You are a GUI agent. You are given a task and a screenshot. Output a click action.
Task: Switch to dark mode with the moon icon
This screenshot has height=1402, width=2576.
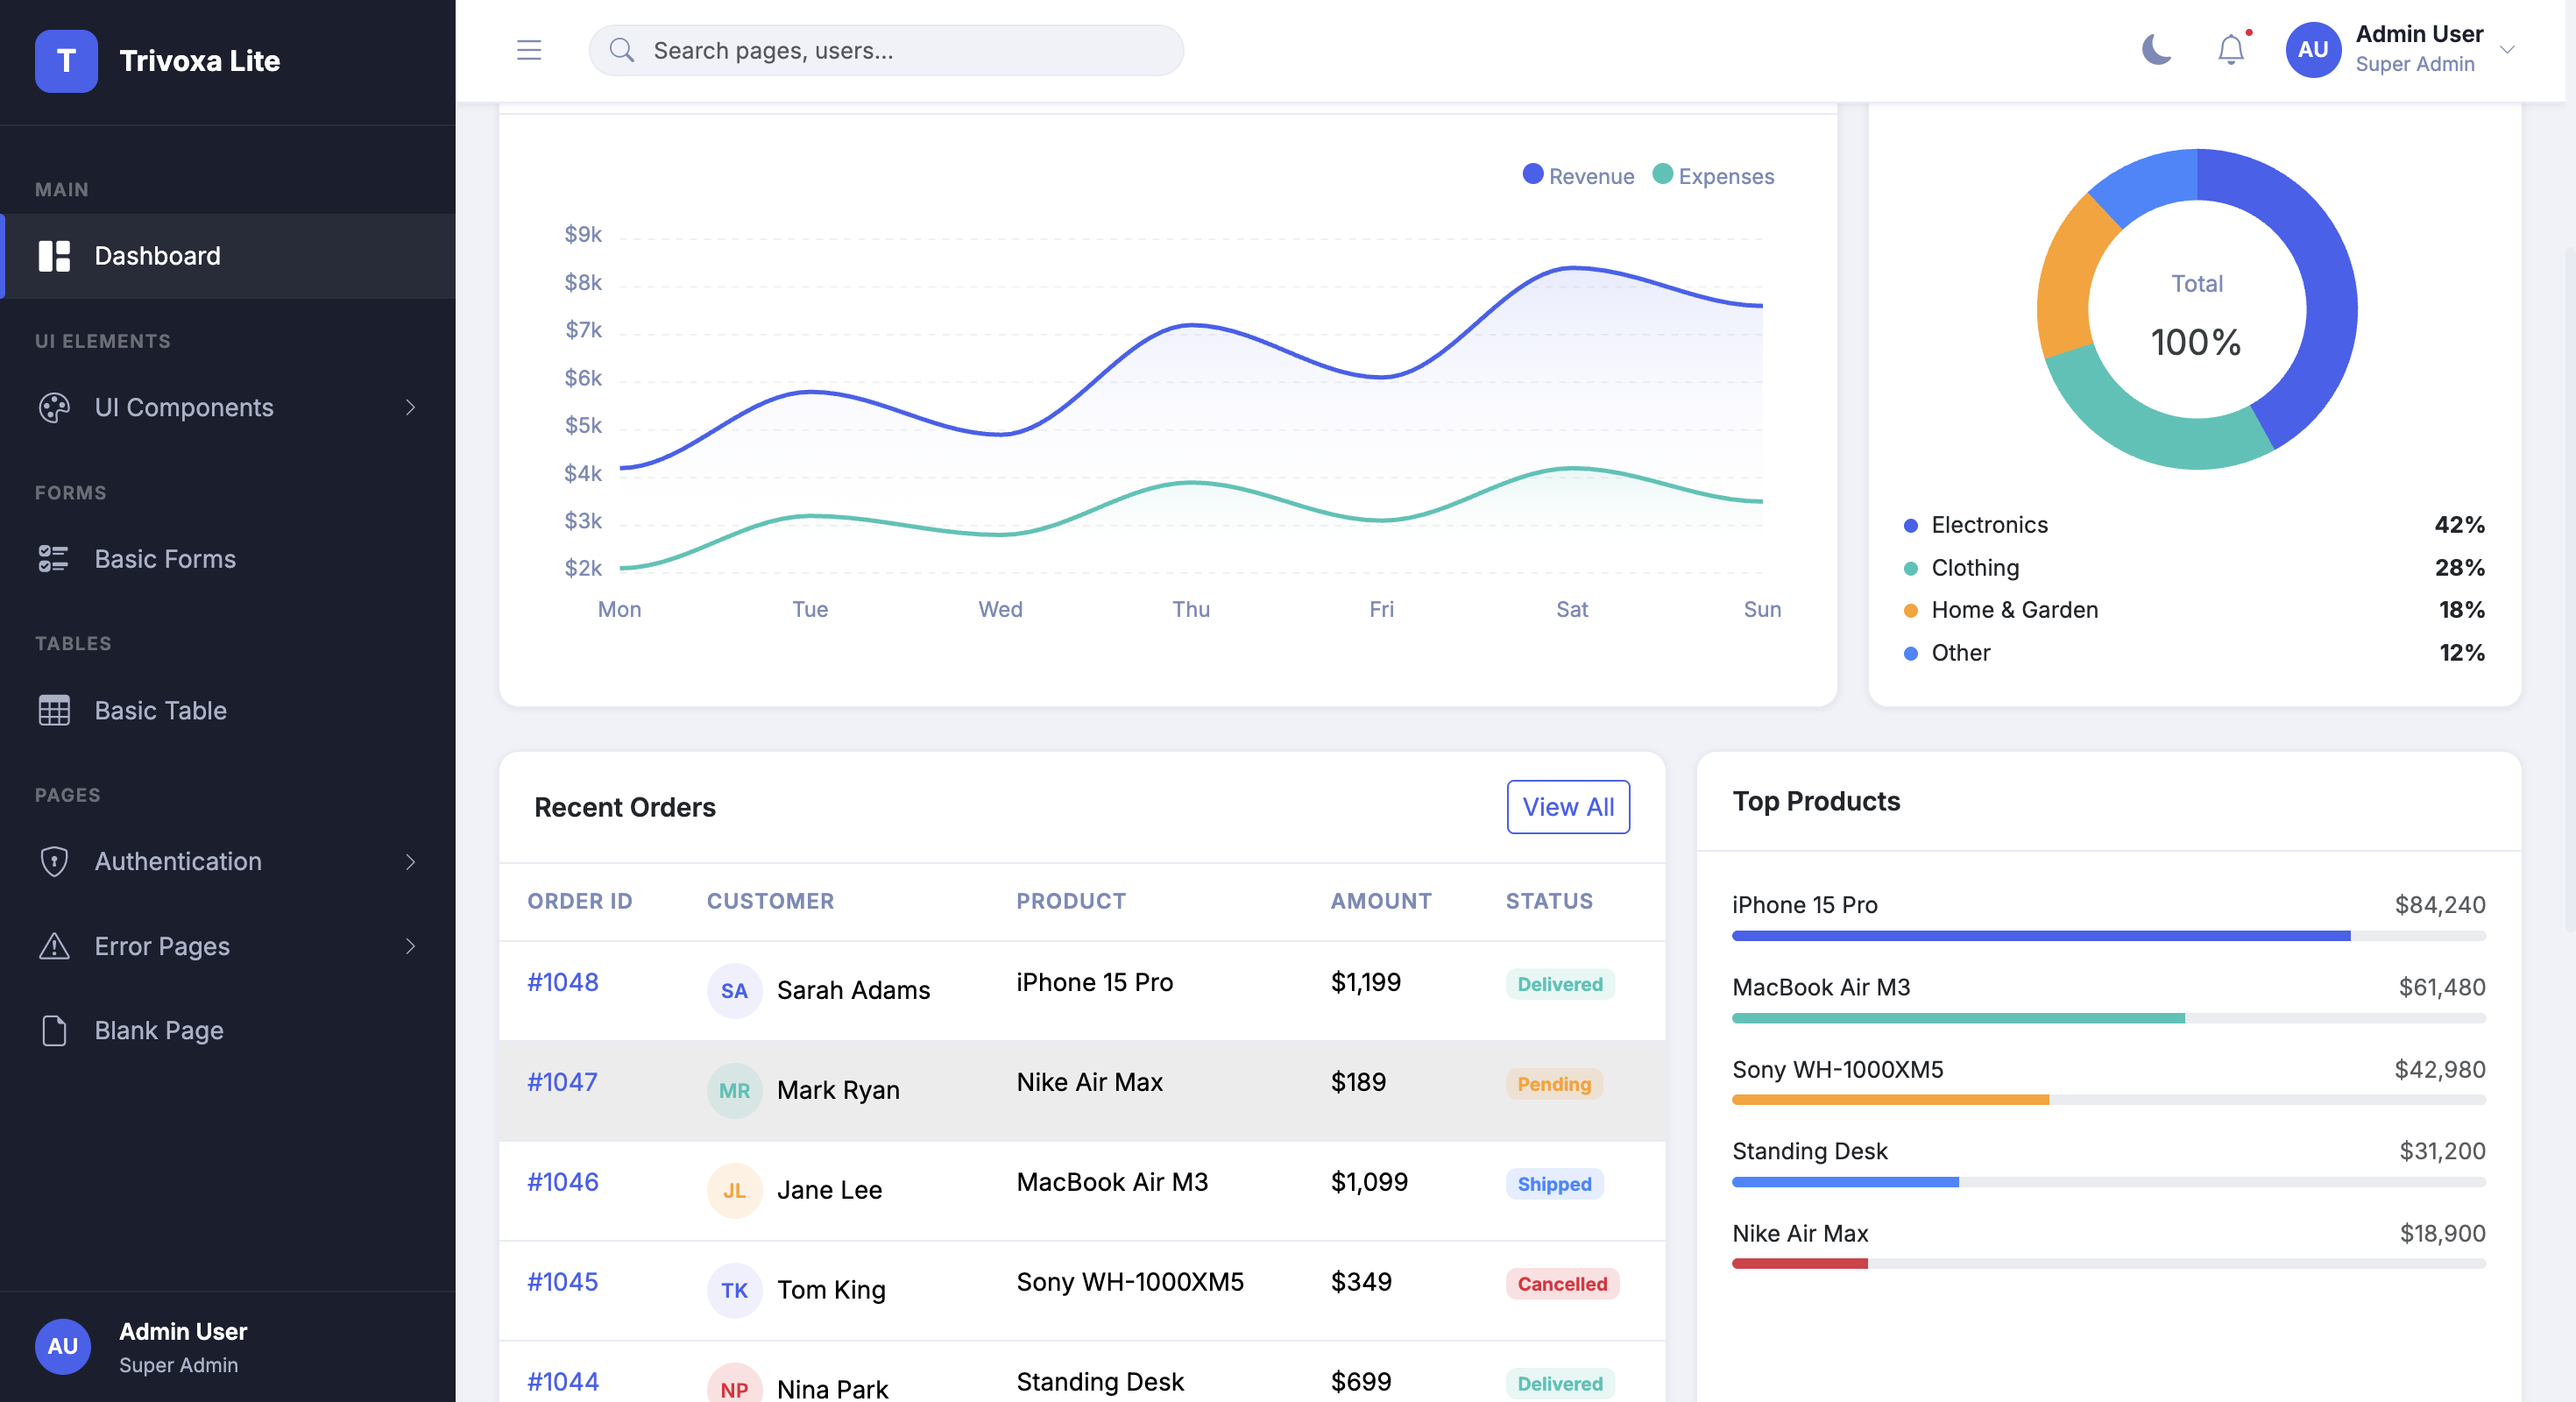click(2156, 50)
